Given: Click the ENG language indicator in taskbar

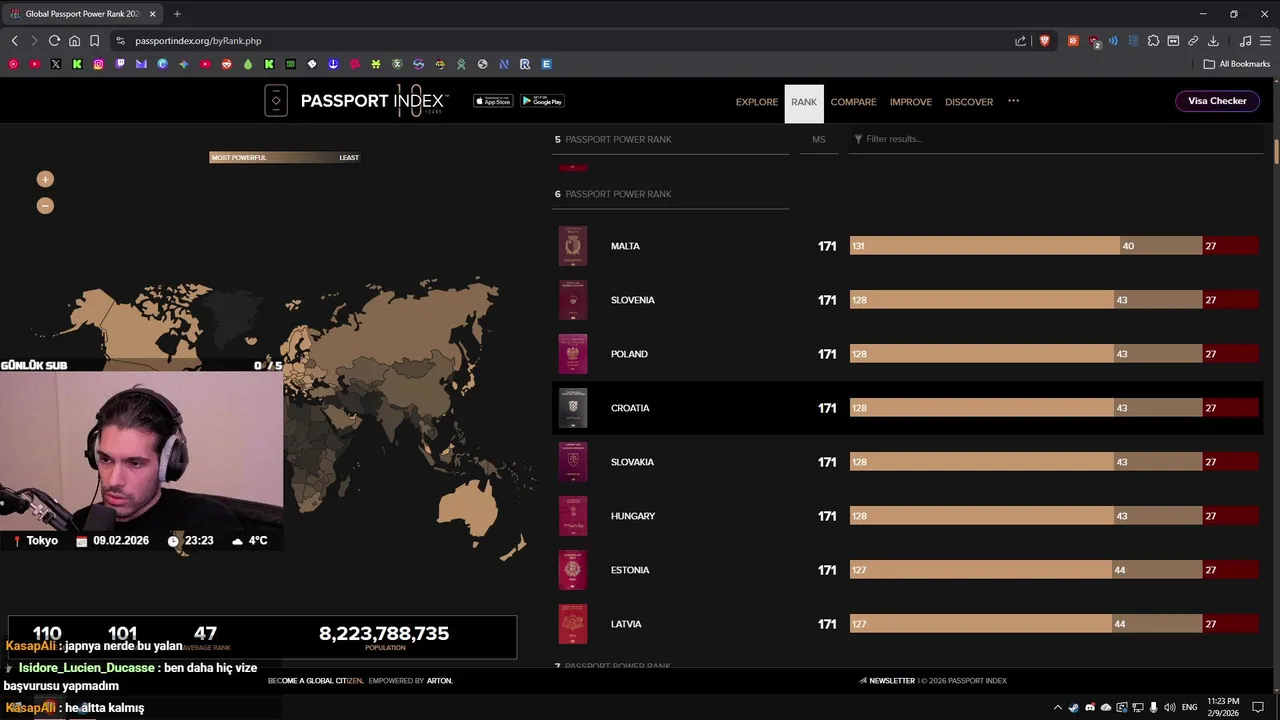Looking at the screenshot, I should 1189,707.
